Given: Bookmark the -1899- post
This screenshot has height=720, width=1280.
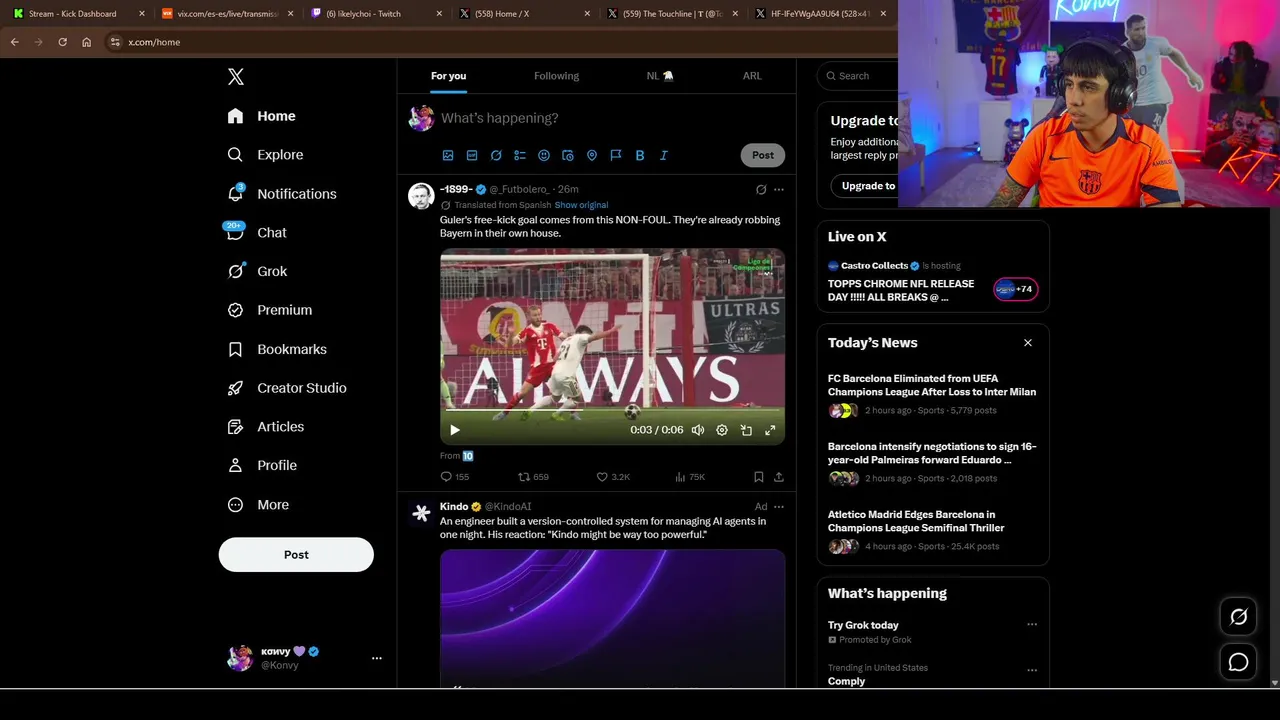Looking at the screenshot, I should [758, 477].
